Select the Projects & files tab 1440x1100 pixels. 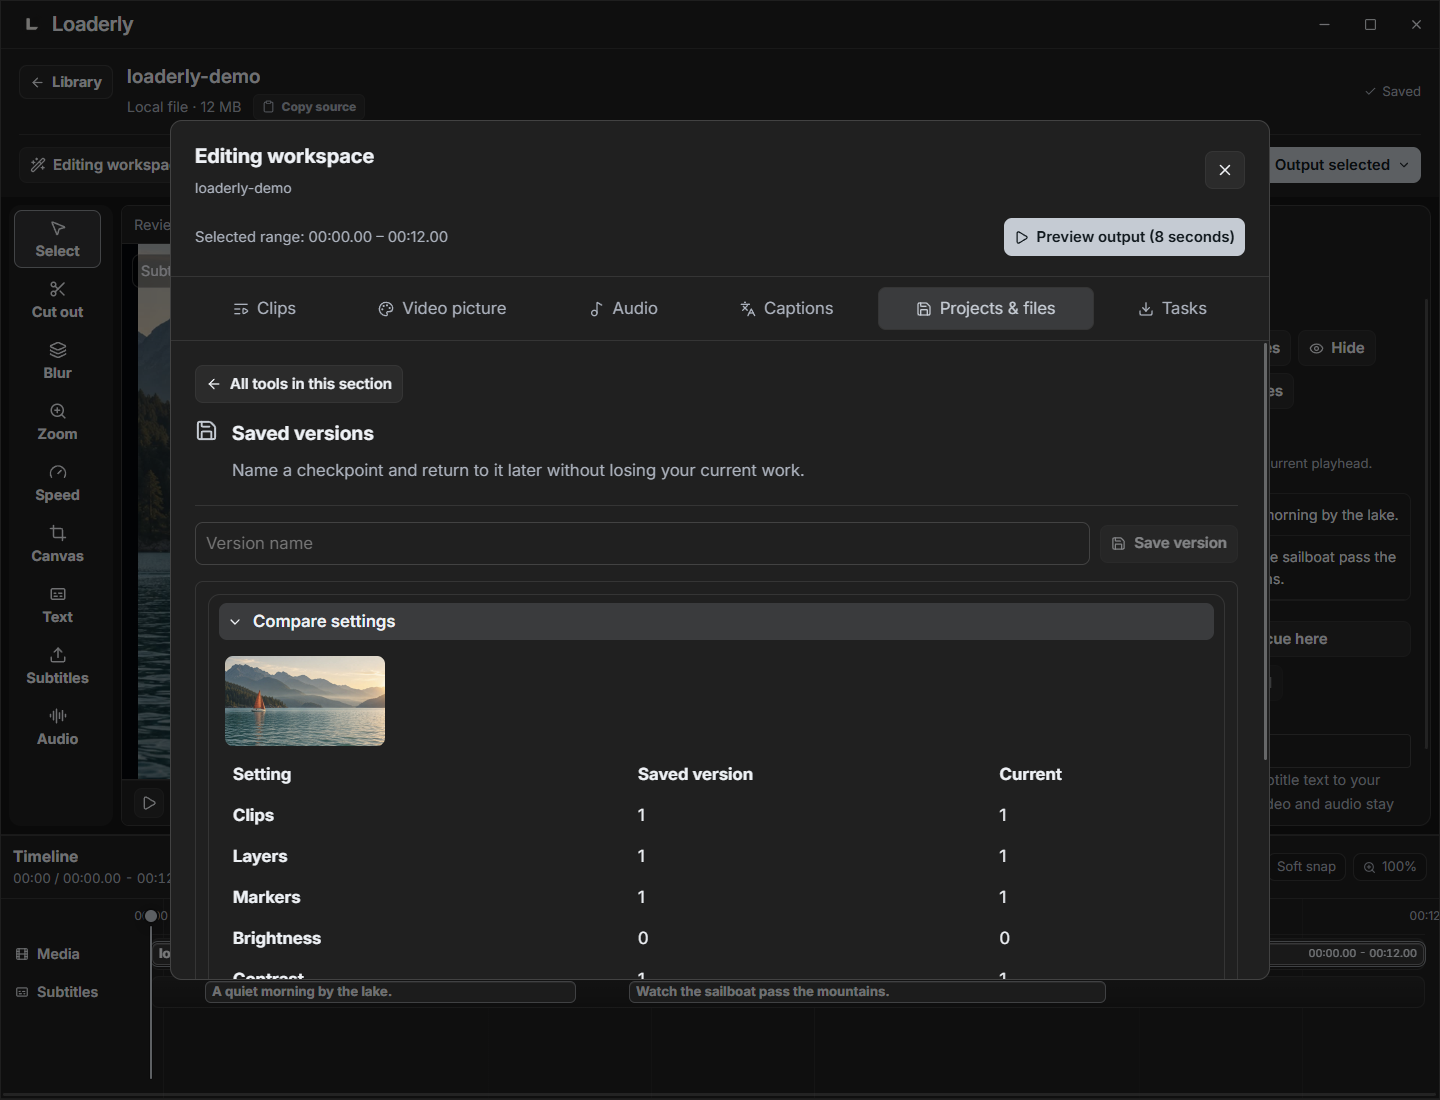[986, 309]
